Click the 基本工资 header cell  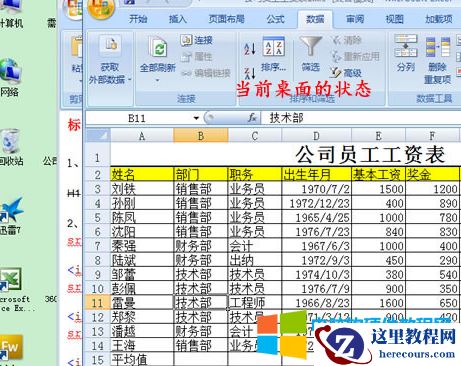point(378,174)
